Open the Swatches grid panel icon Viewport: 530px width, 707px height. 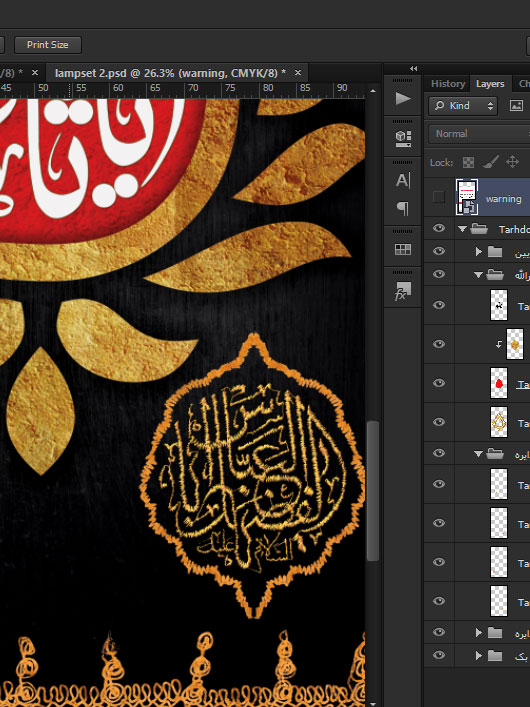[x=403, y=249]
